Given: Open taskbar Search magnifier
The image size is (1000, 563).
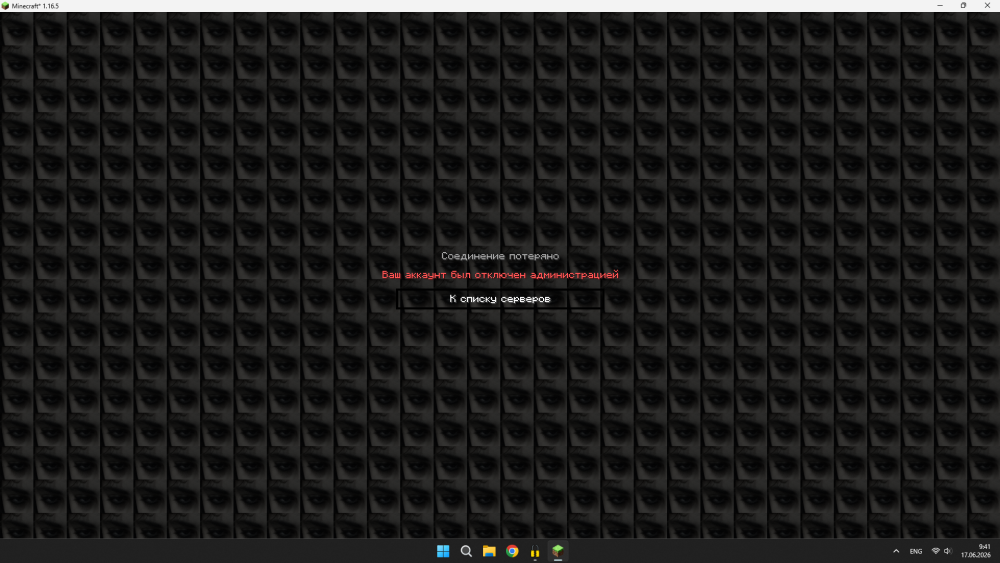Looking at the screenshot, I should click(x=466, y=551).
